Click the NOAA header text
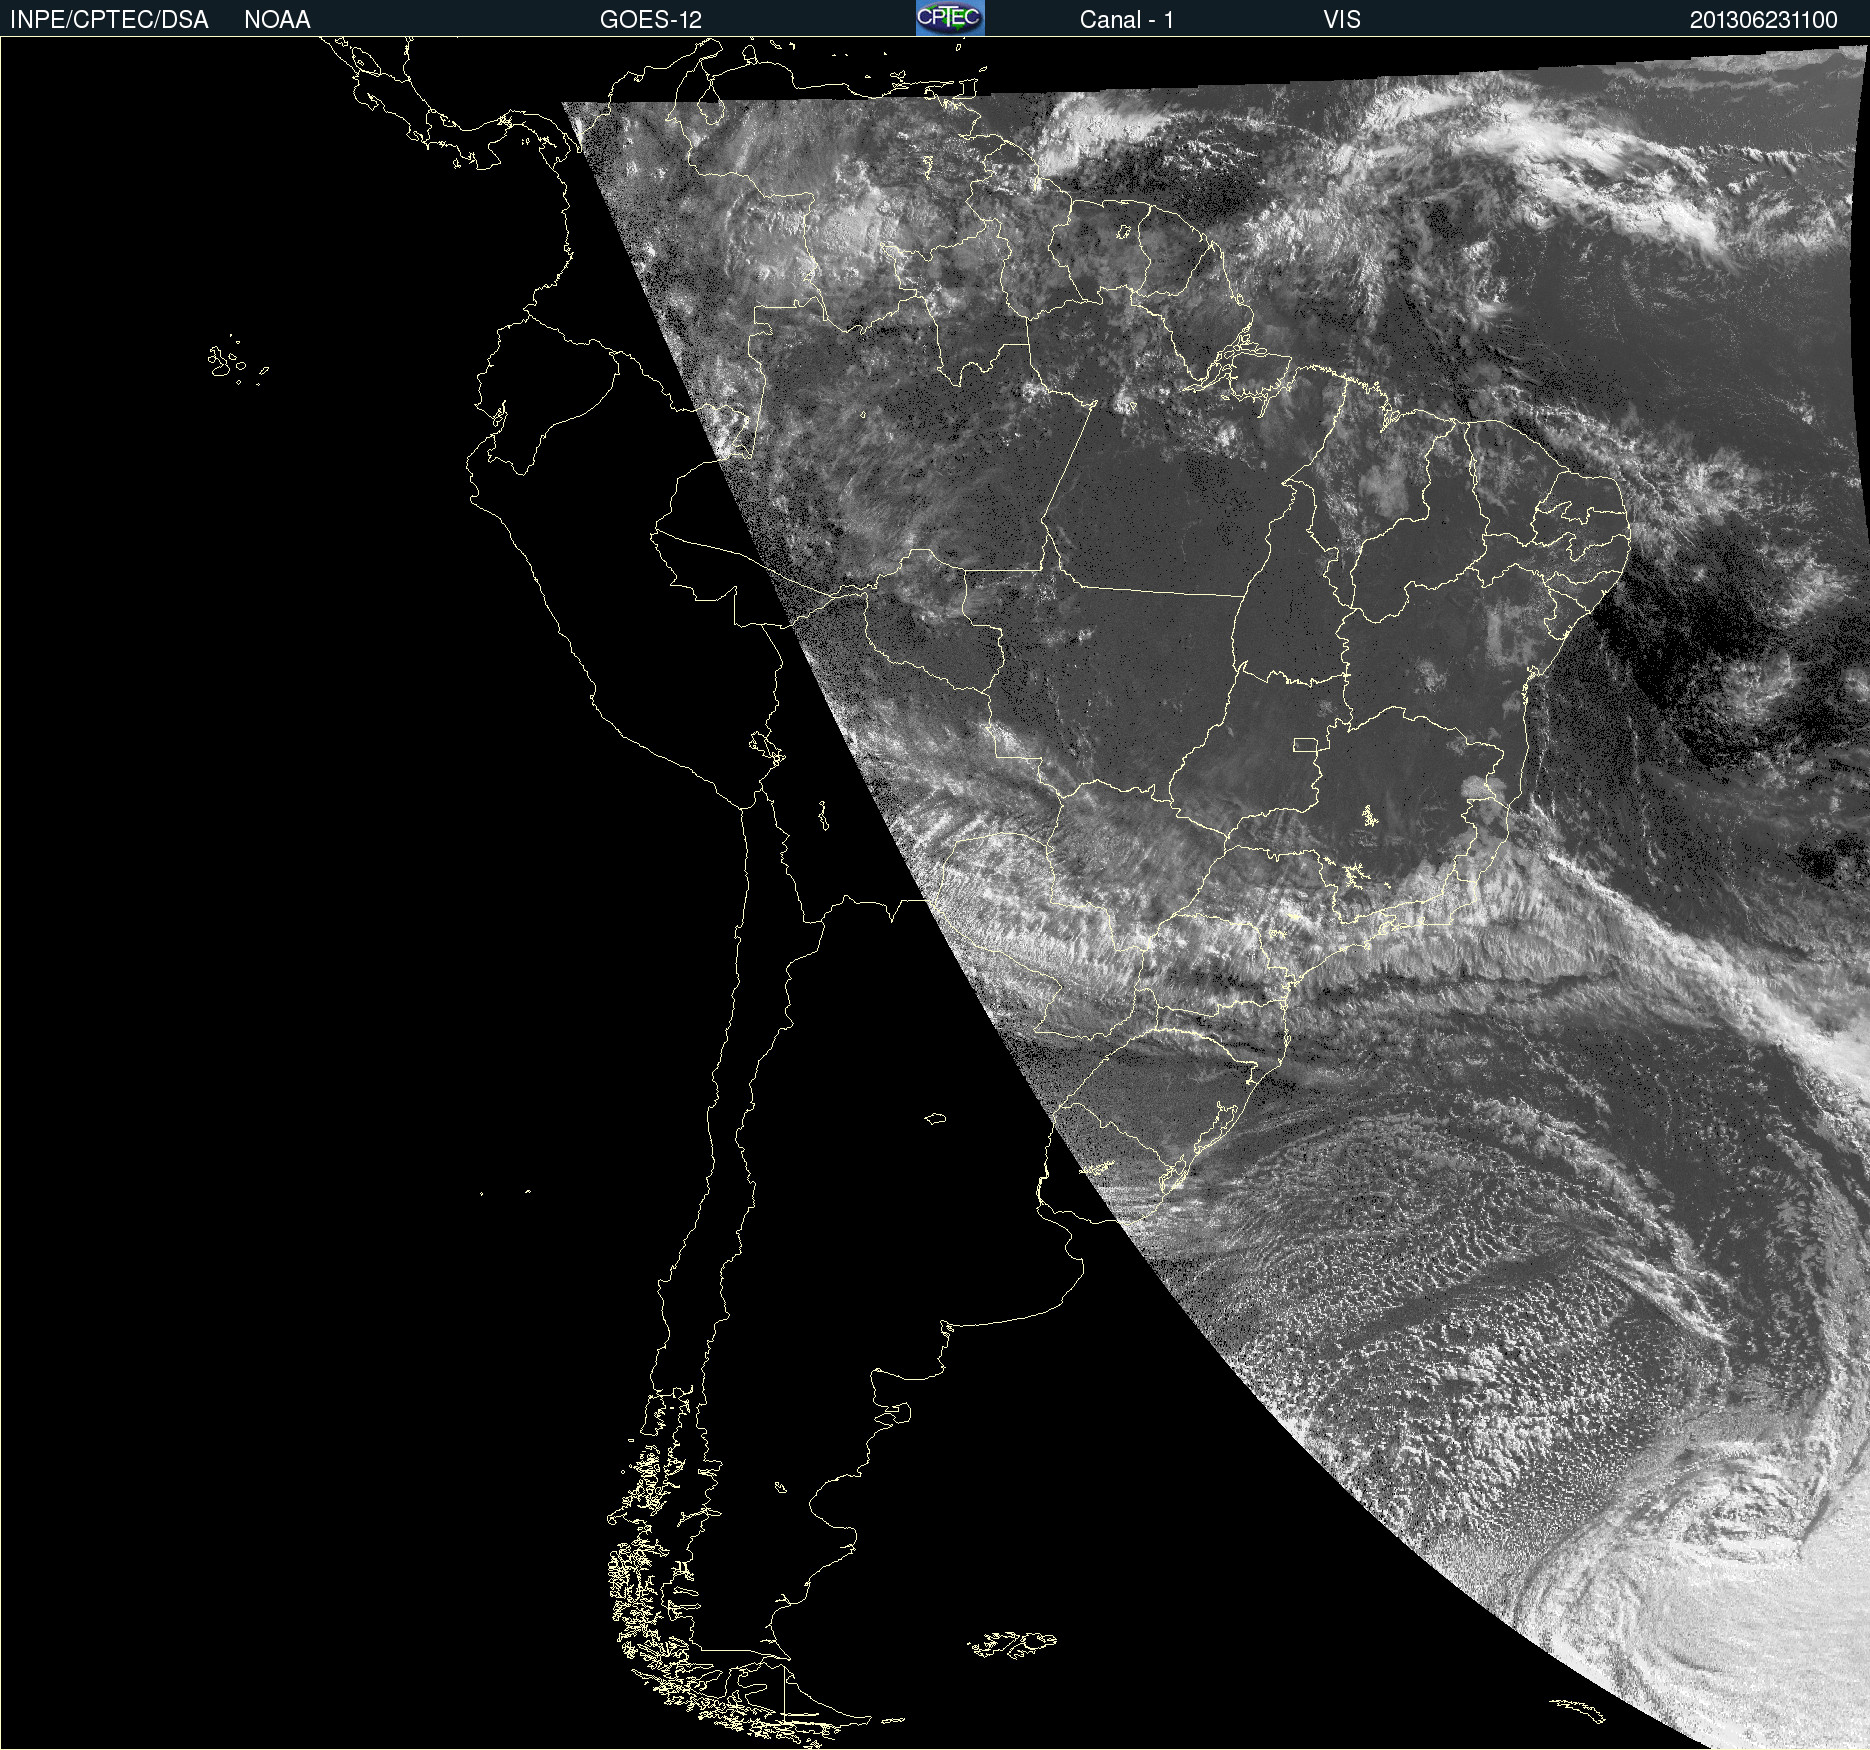The width and height of the screenshot is (1870, 1750). pos(277,20)
